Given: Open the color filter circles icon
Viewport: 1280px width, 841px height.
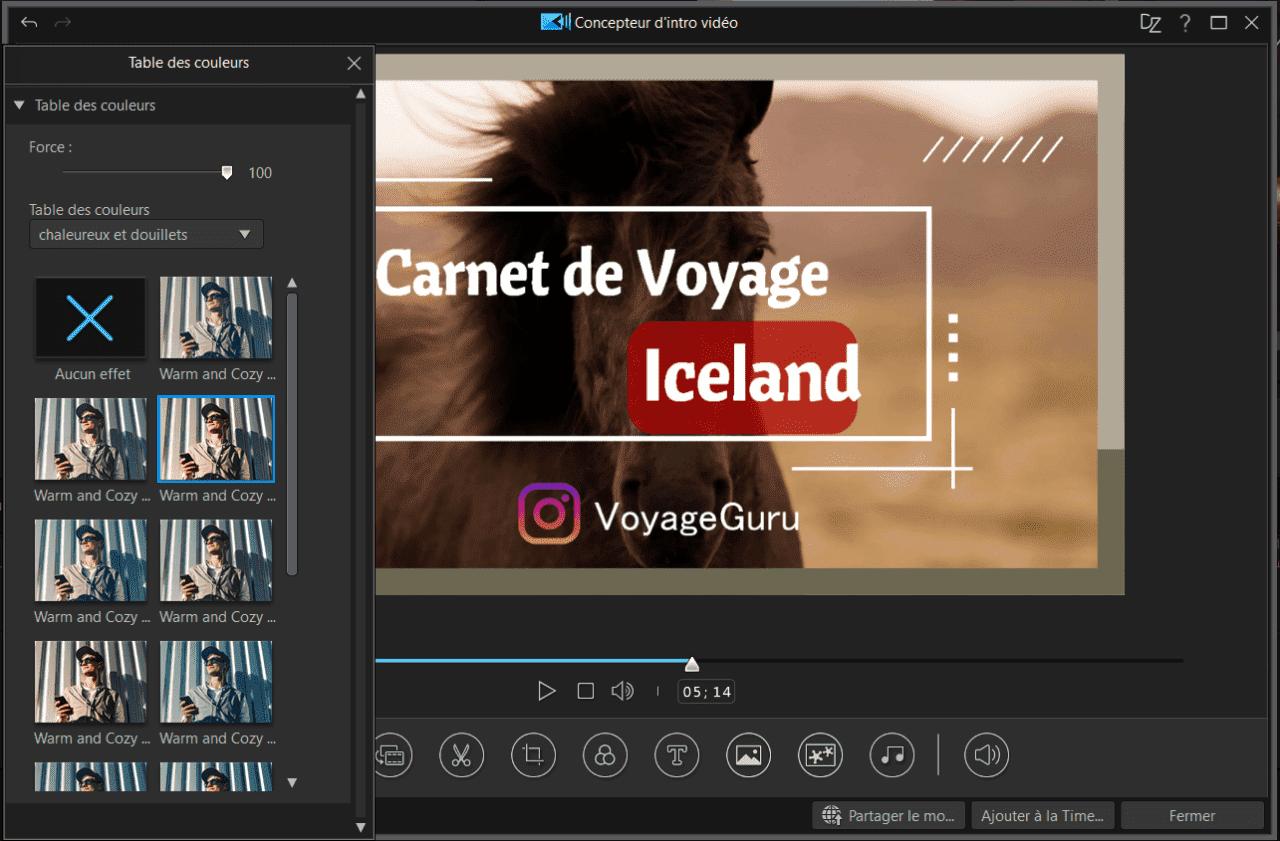Looking at the screenshot, I should point(605,755).
